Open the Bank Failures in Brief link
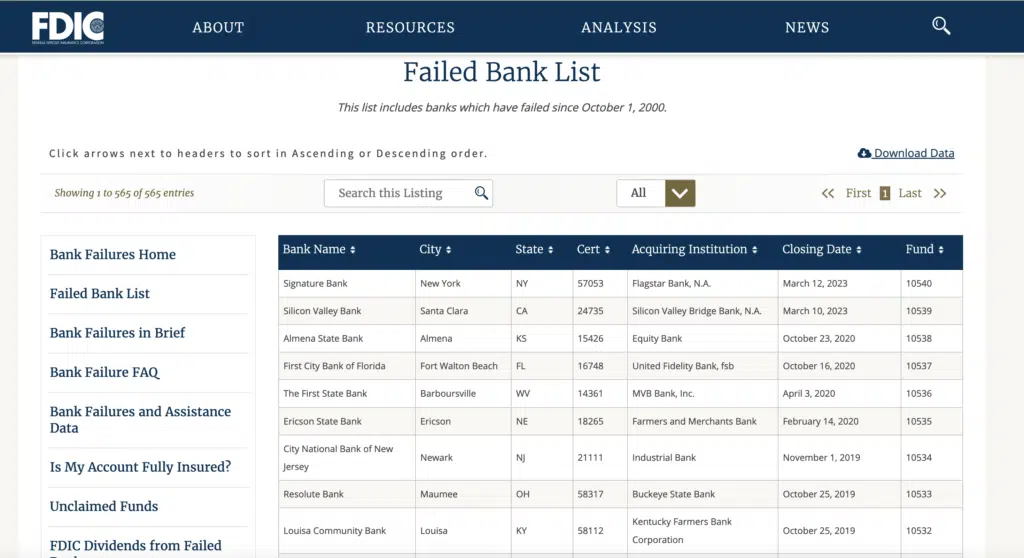The image size is (1024, 558). [x=117, y=333]
